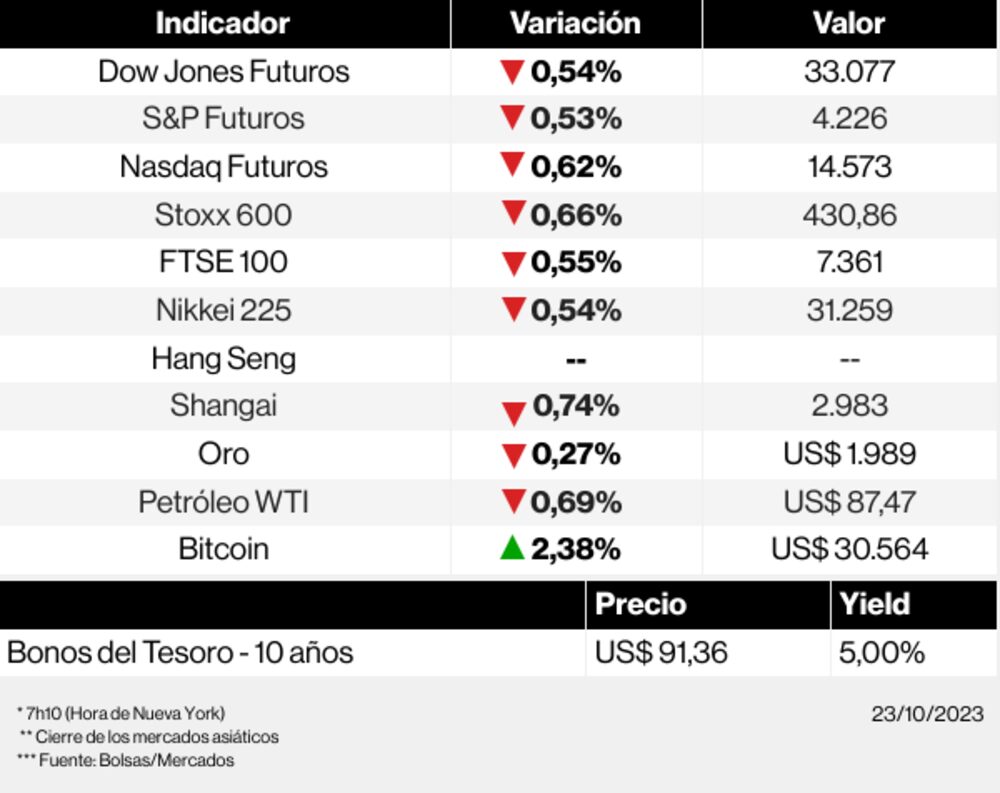Click the Variación column header
Screen dimensions: 1000x793
pyautogui.click(x=575, y=24)
